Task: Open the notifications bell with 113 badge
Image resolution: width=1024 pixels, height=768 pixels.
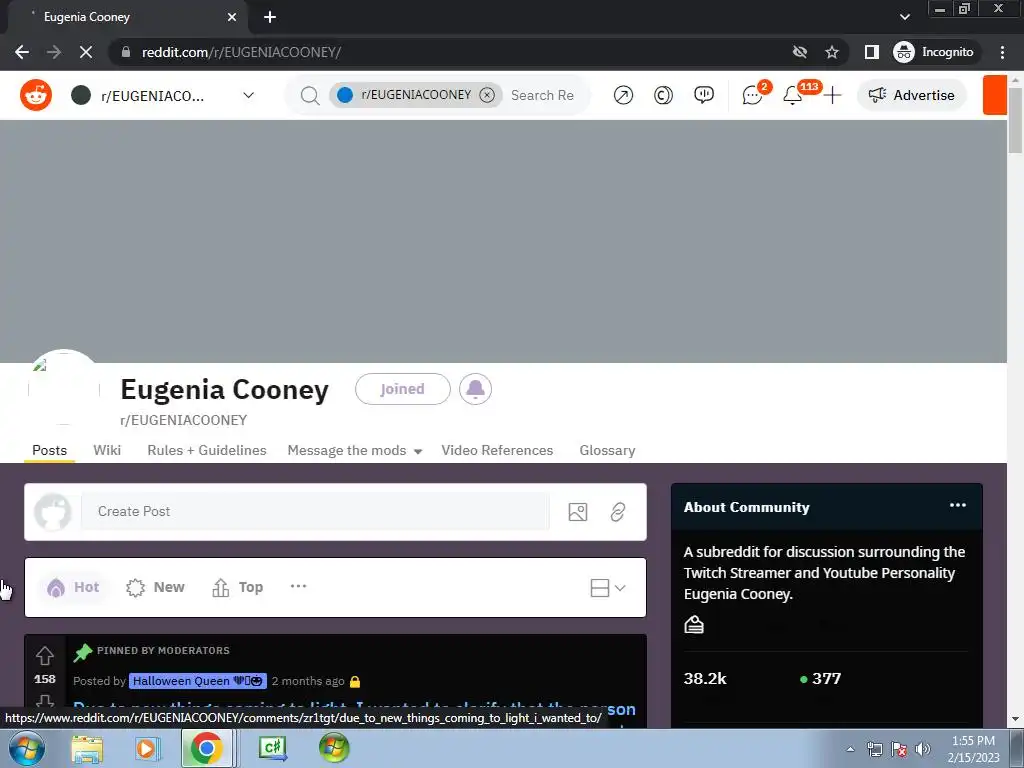Action: coord(793,95)
